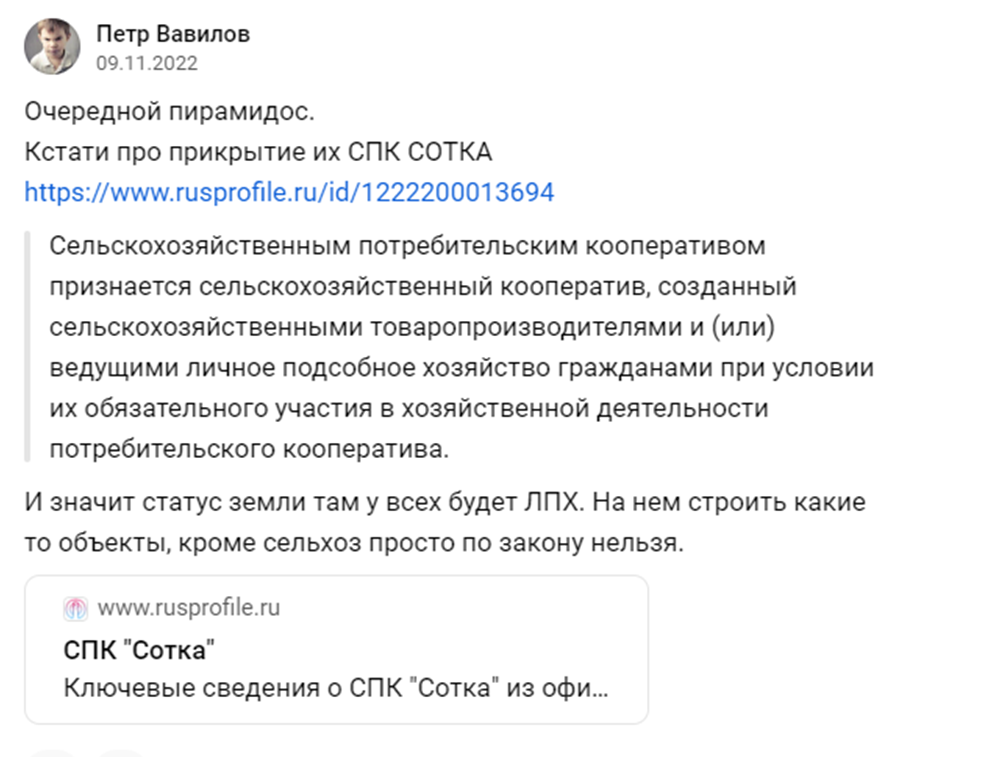Image resolution: width=984 pixels, height=757 pixels.
Task: Click the rusprofile favicon in preview card
Action: tap(76, 608)
